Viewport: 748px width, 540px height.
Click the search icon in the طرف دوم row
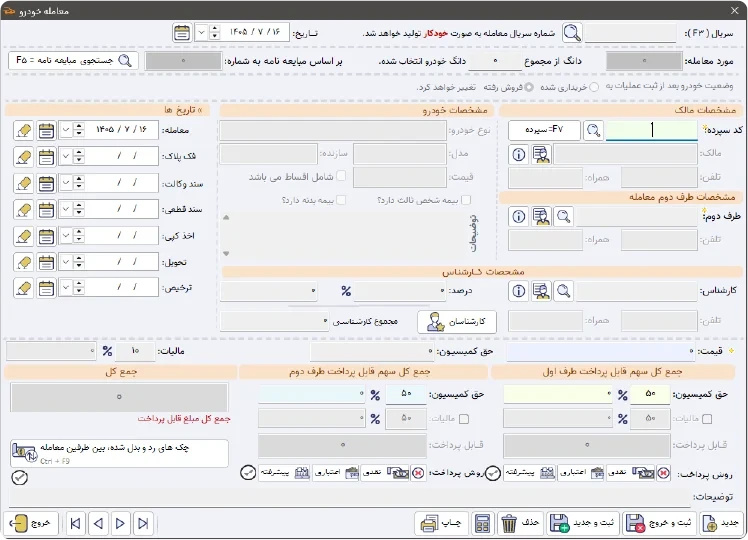click(x=563, y=217)
